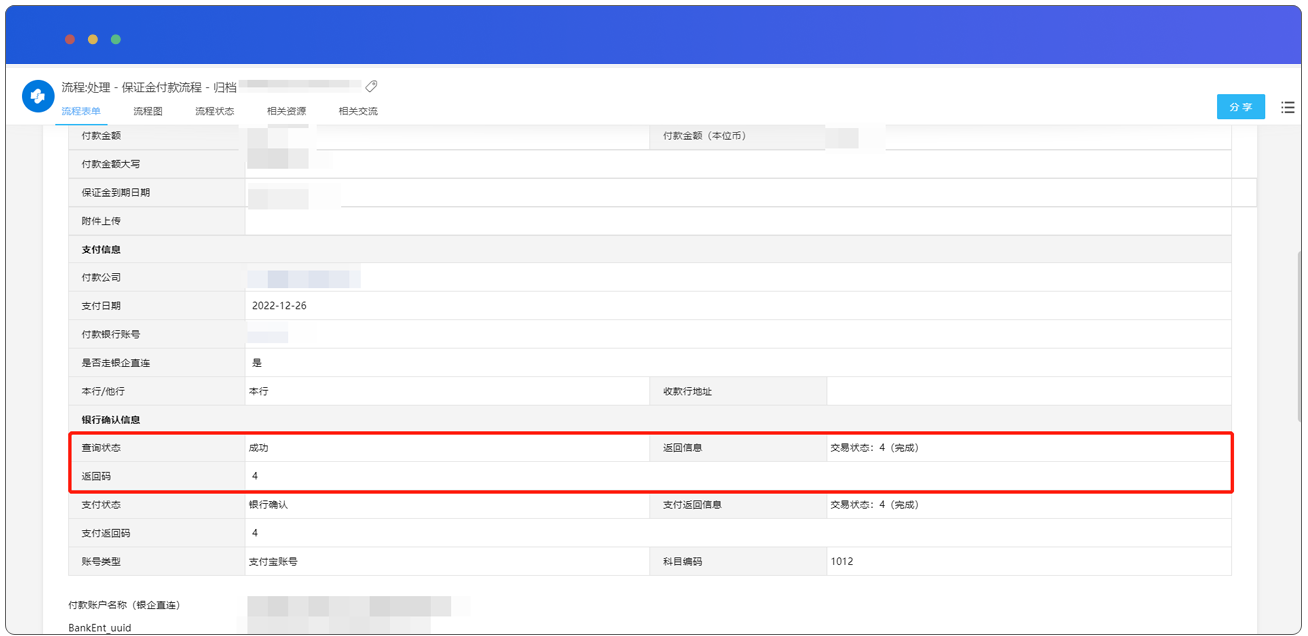Click the 查询状态 value 成功
The width and height of the screenshot is (1308, 636).
[258, 448]
